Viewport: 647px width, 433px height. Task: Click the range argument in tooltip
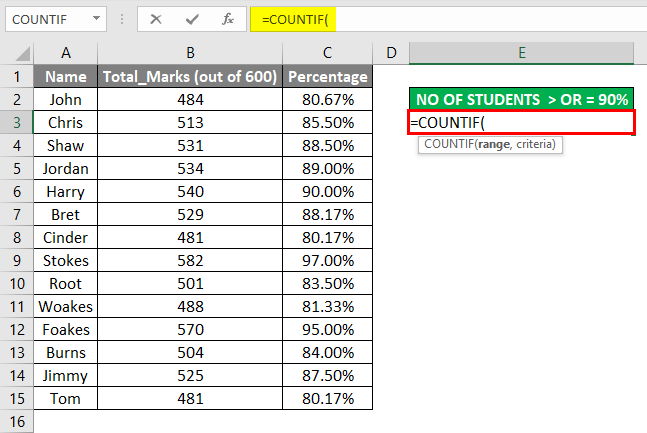point(494,144)
